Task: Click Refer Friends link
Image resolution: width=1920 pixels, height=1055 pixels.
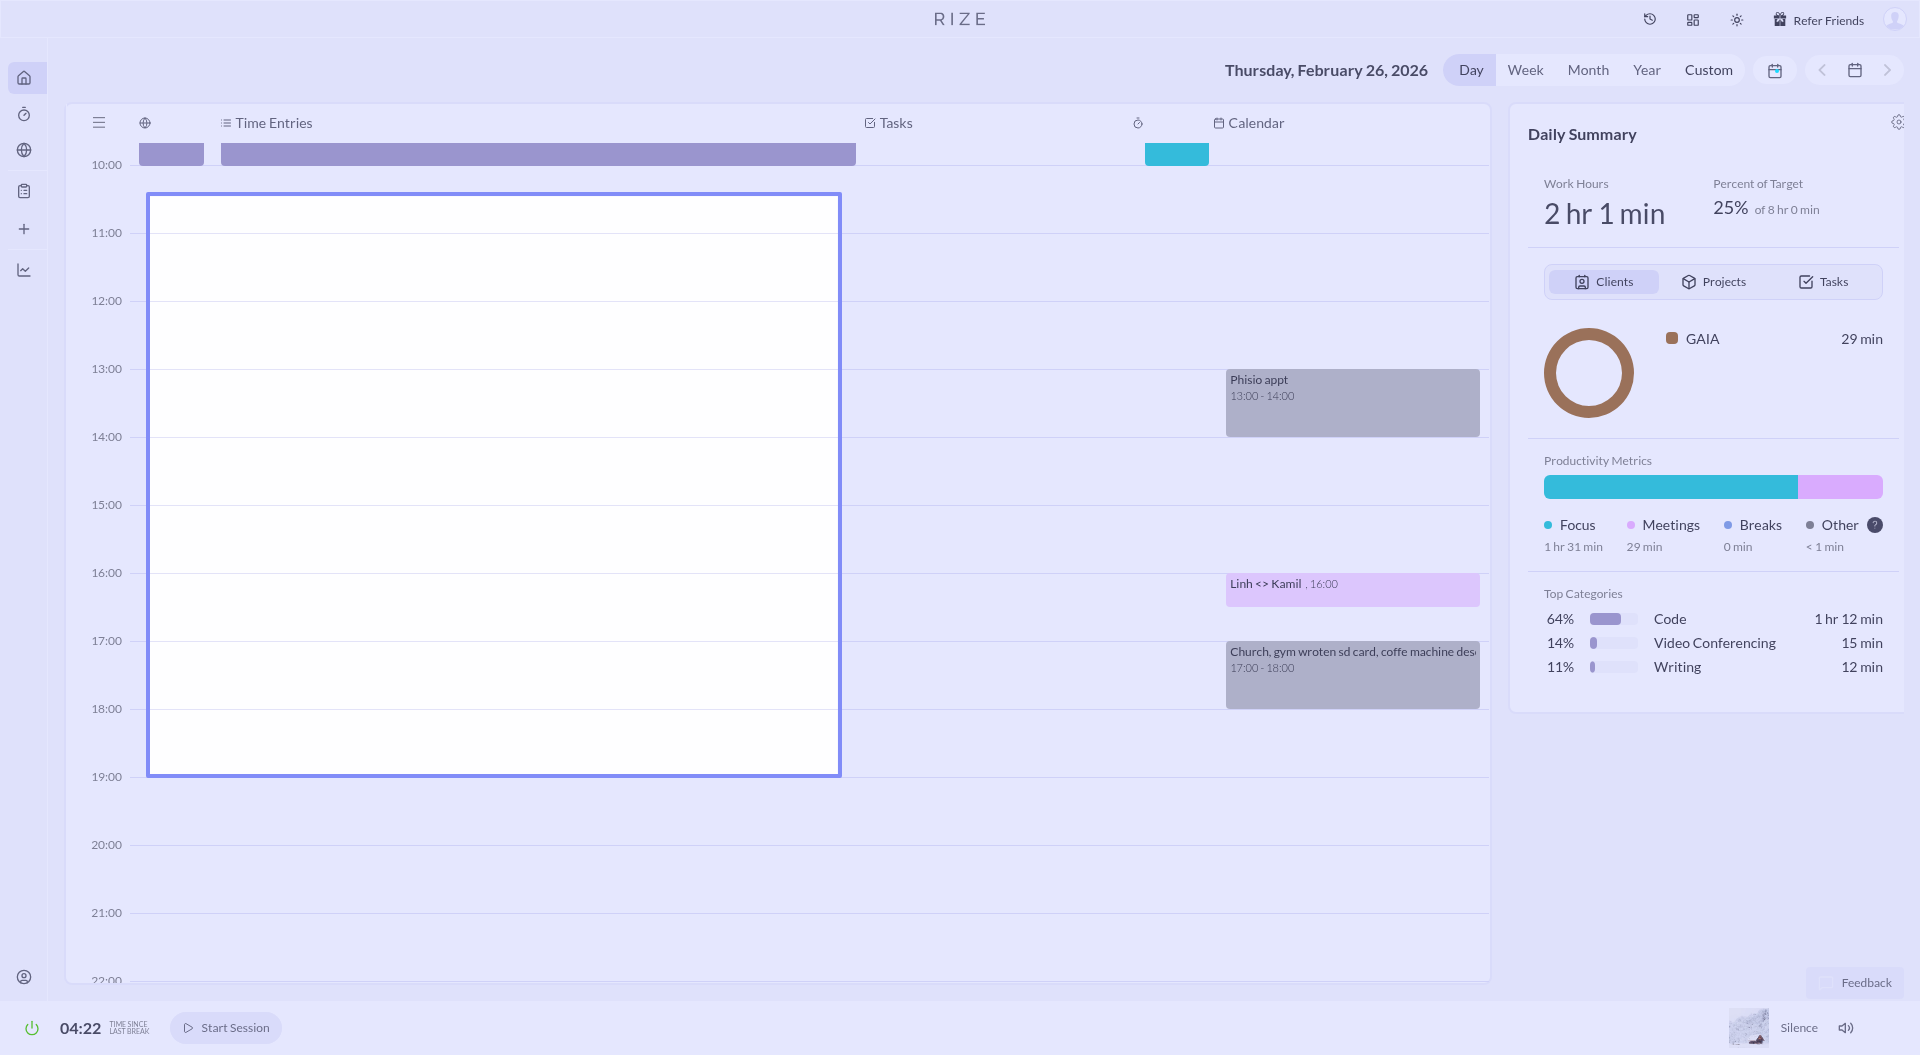Action: click(1818, 20)
